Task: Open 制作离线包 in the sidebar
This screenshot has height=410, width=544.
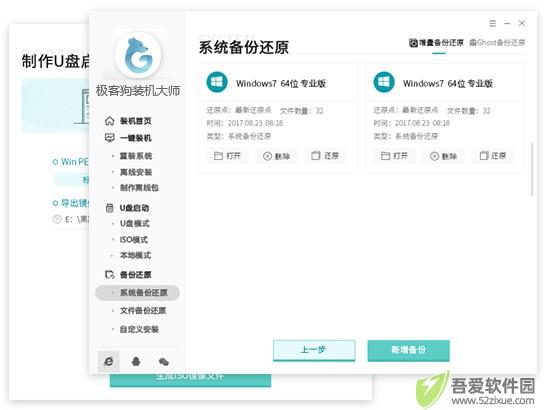Action: [139, 188]
